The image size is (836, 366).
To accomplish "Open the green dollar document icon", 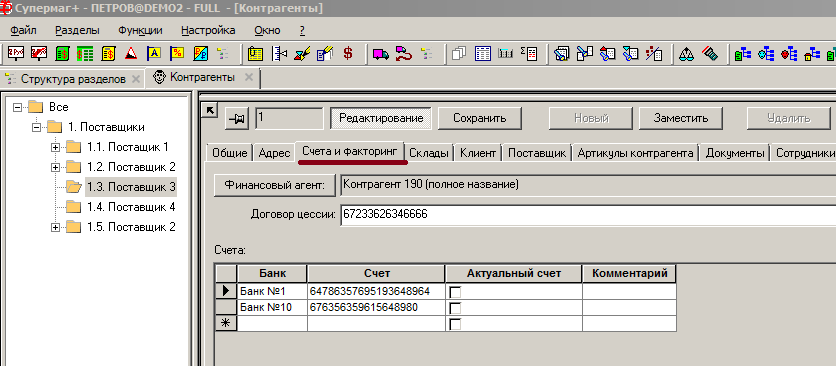I will (x=62, y=53).
